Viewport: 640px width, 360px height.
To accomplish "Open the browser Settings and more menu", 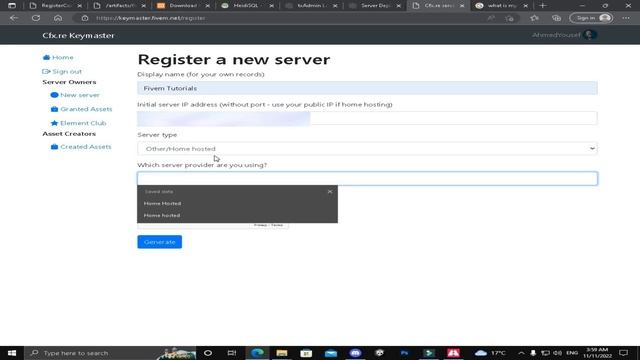I will pos(626,18).
